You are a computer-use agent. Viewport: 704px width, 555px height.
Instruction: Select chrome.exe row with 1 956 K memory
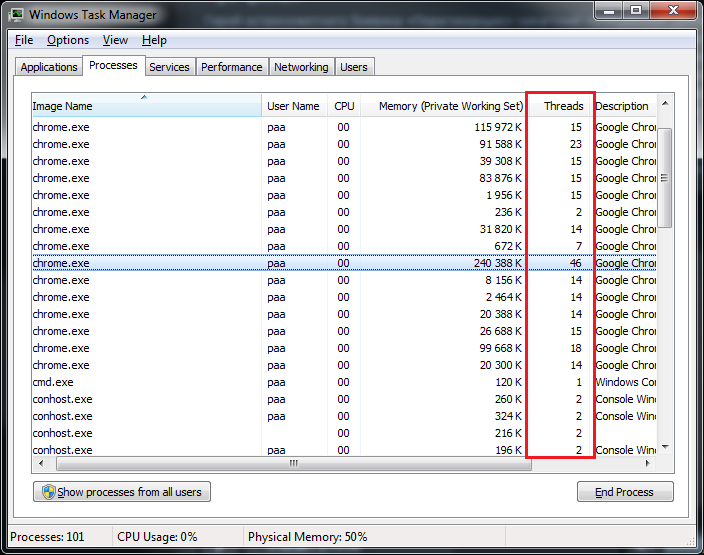coord(344,195)
